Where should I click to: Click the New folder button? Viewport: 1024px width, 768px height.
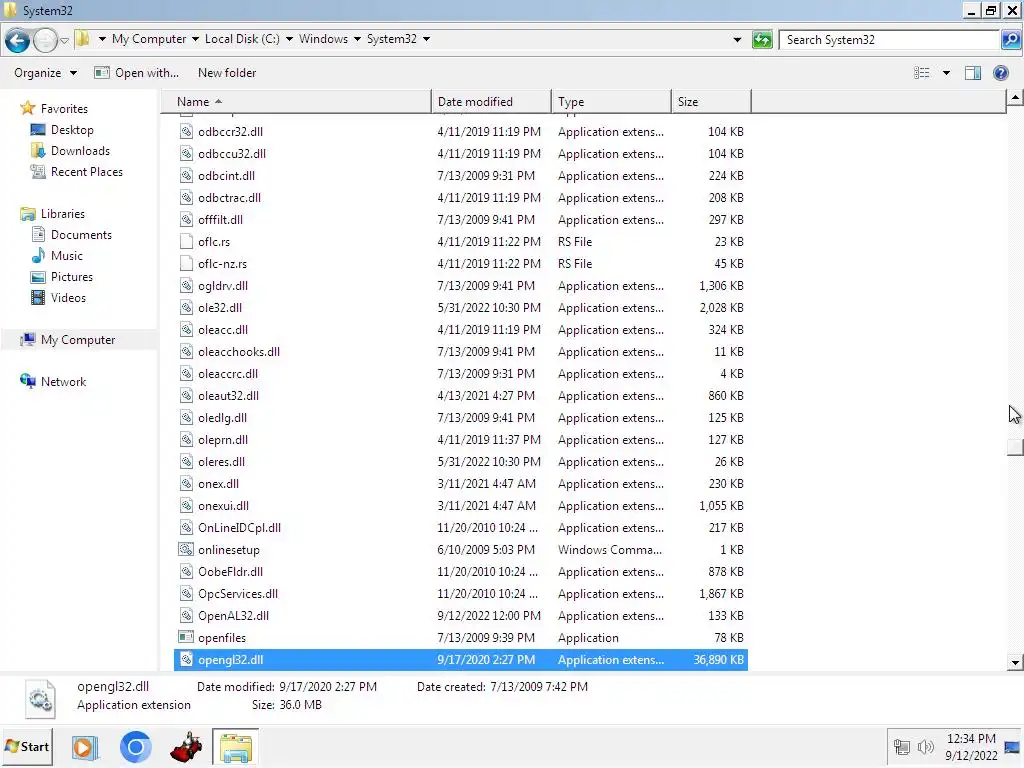coord(227,73)
